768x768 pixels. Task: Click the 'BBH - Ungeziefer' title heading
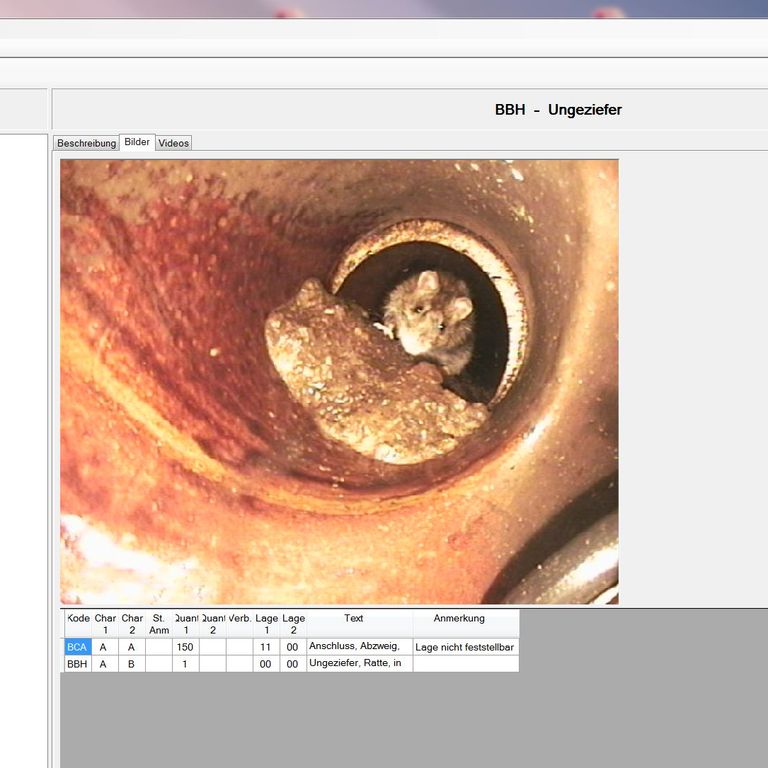pyautogui.click(x=558, y=110)
